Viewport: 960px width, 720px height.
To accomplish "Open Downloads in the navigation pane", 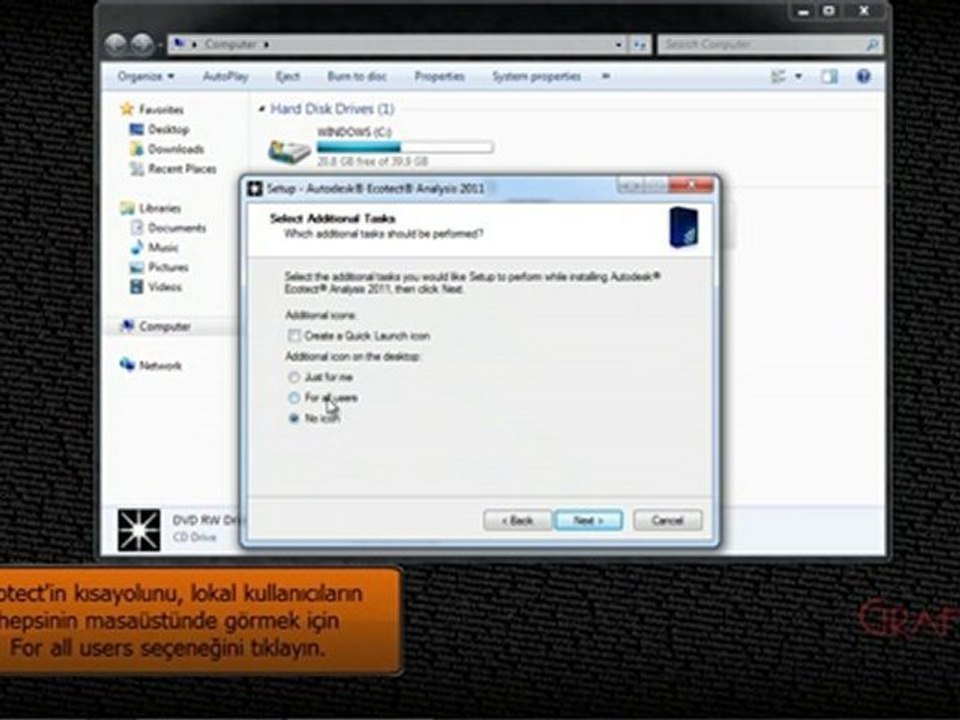I will 176,149.
